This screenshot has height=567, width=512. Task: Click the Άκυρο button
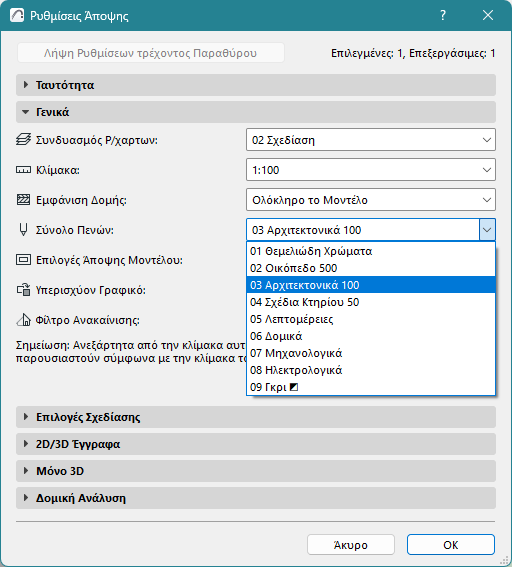pyautogui.click(x=351, y=545)
